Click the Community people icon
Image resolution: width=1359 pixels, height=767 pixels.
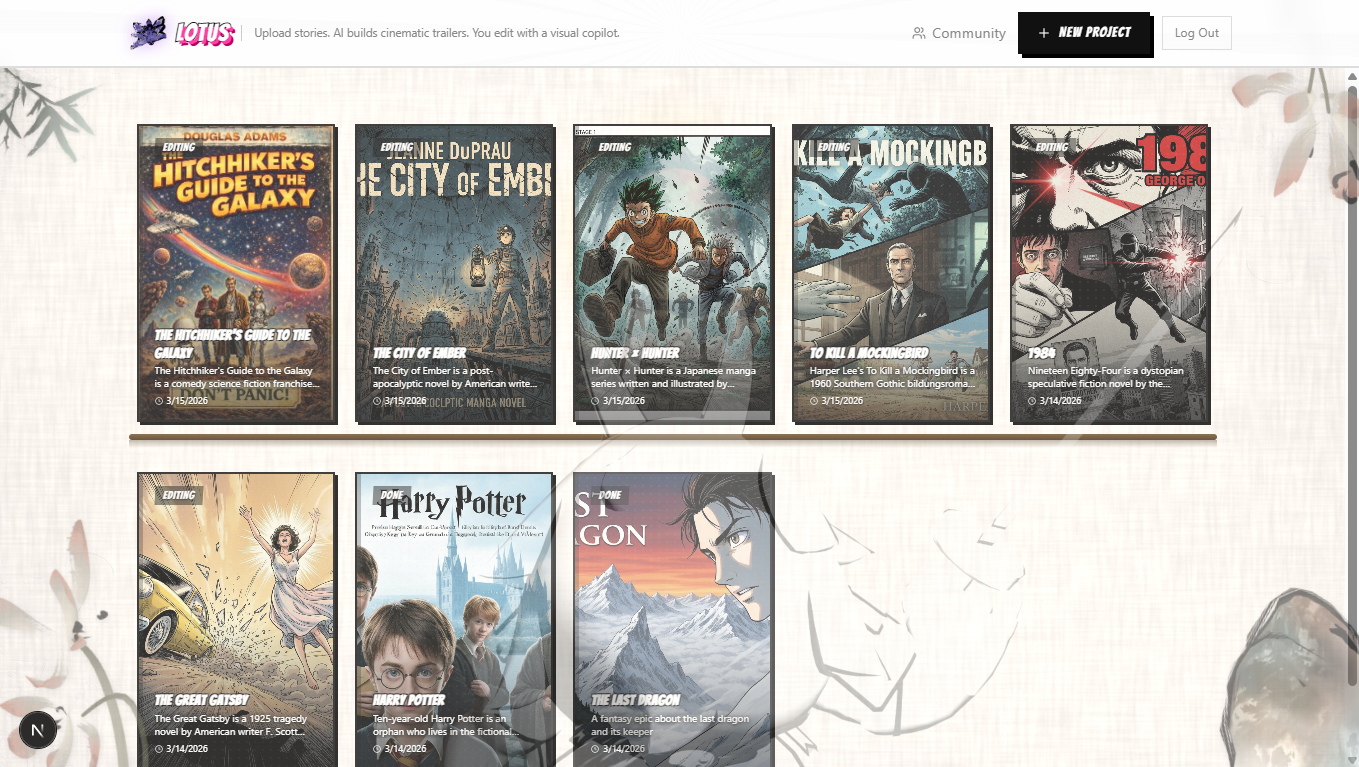[919, 33]
